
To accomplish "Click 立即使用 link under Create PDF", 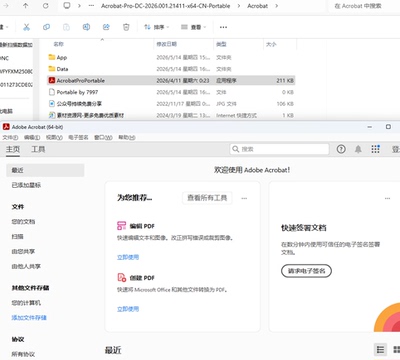I will click(x=128, y=309).
